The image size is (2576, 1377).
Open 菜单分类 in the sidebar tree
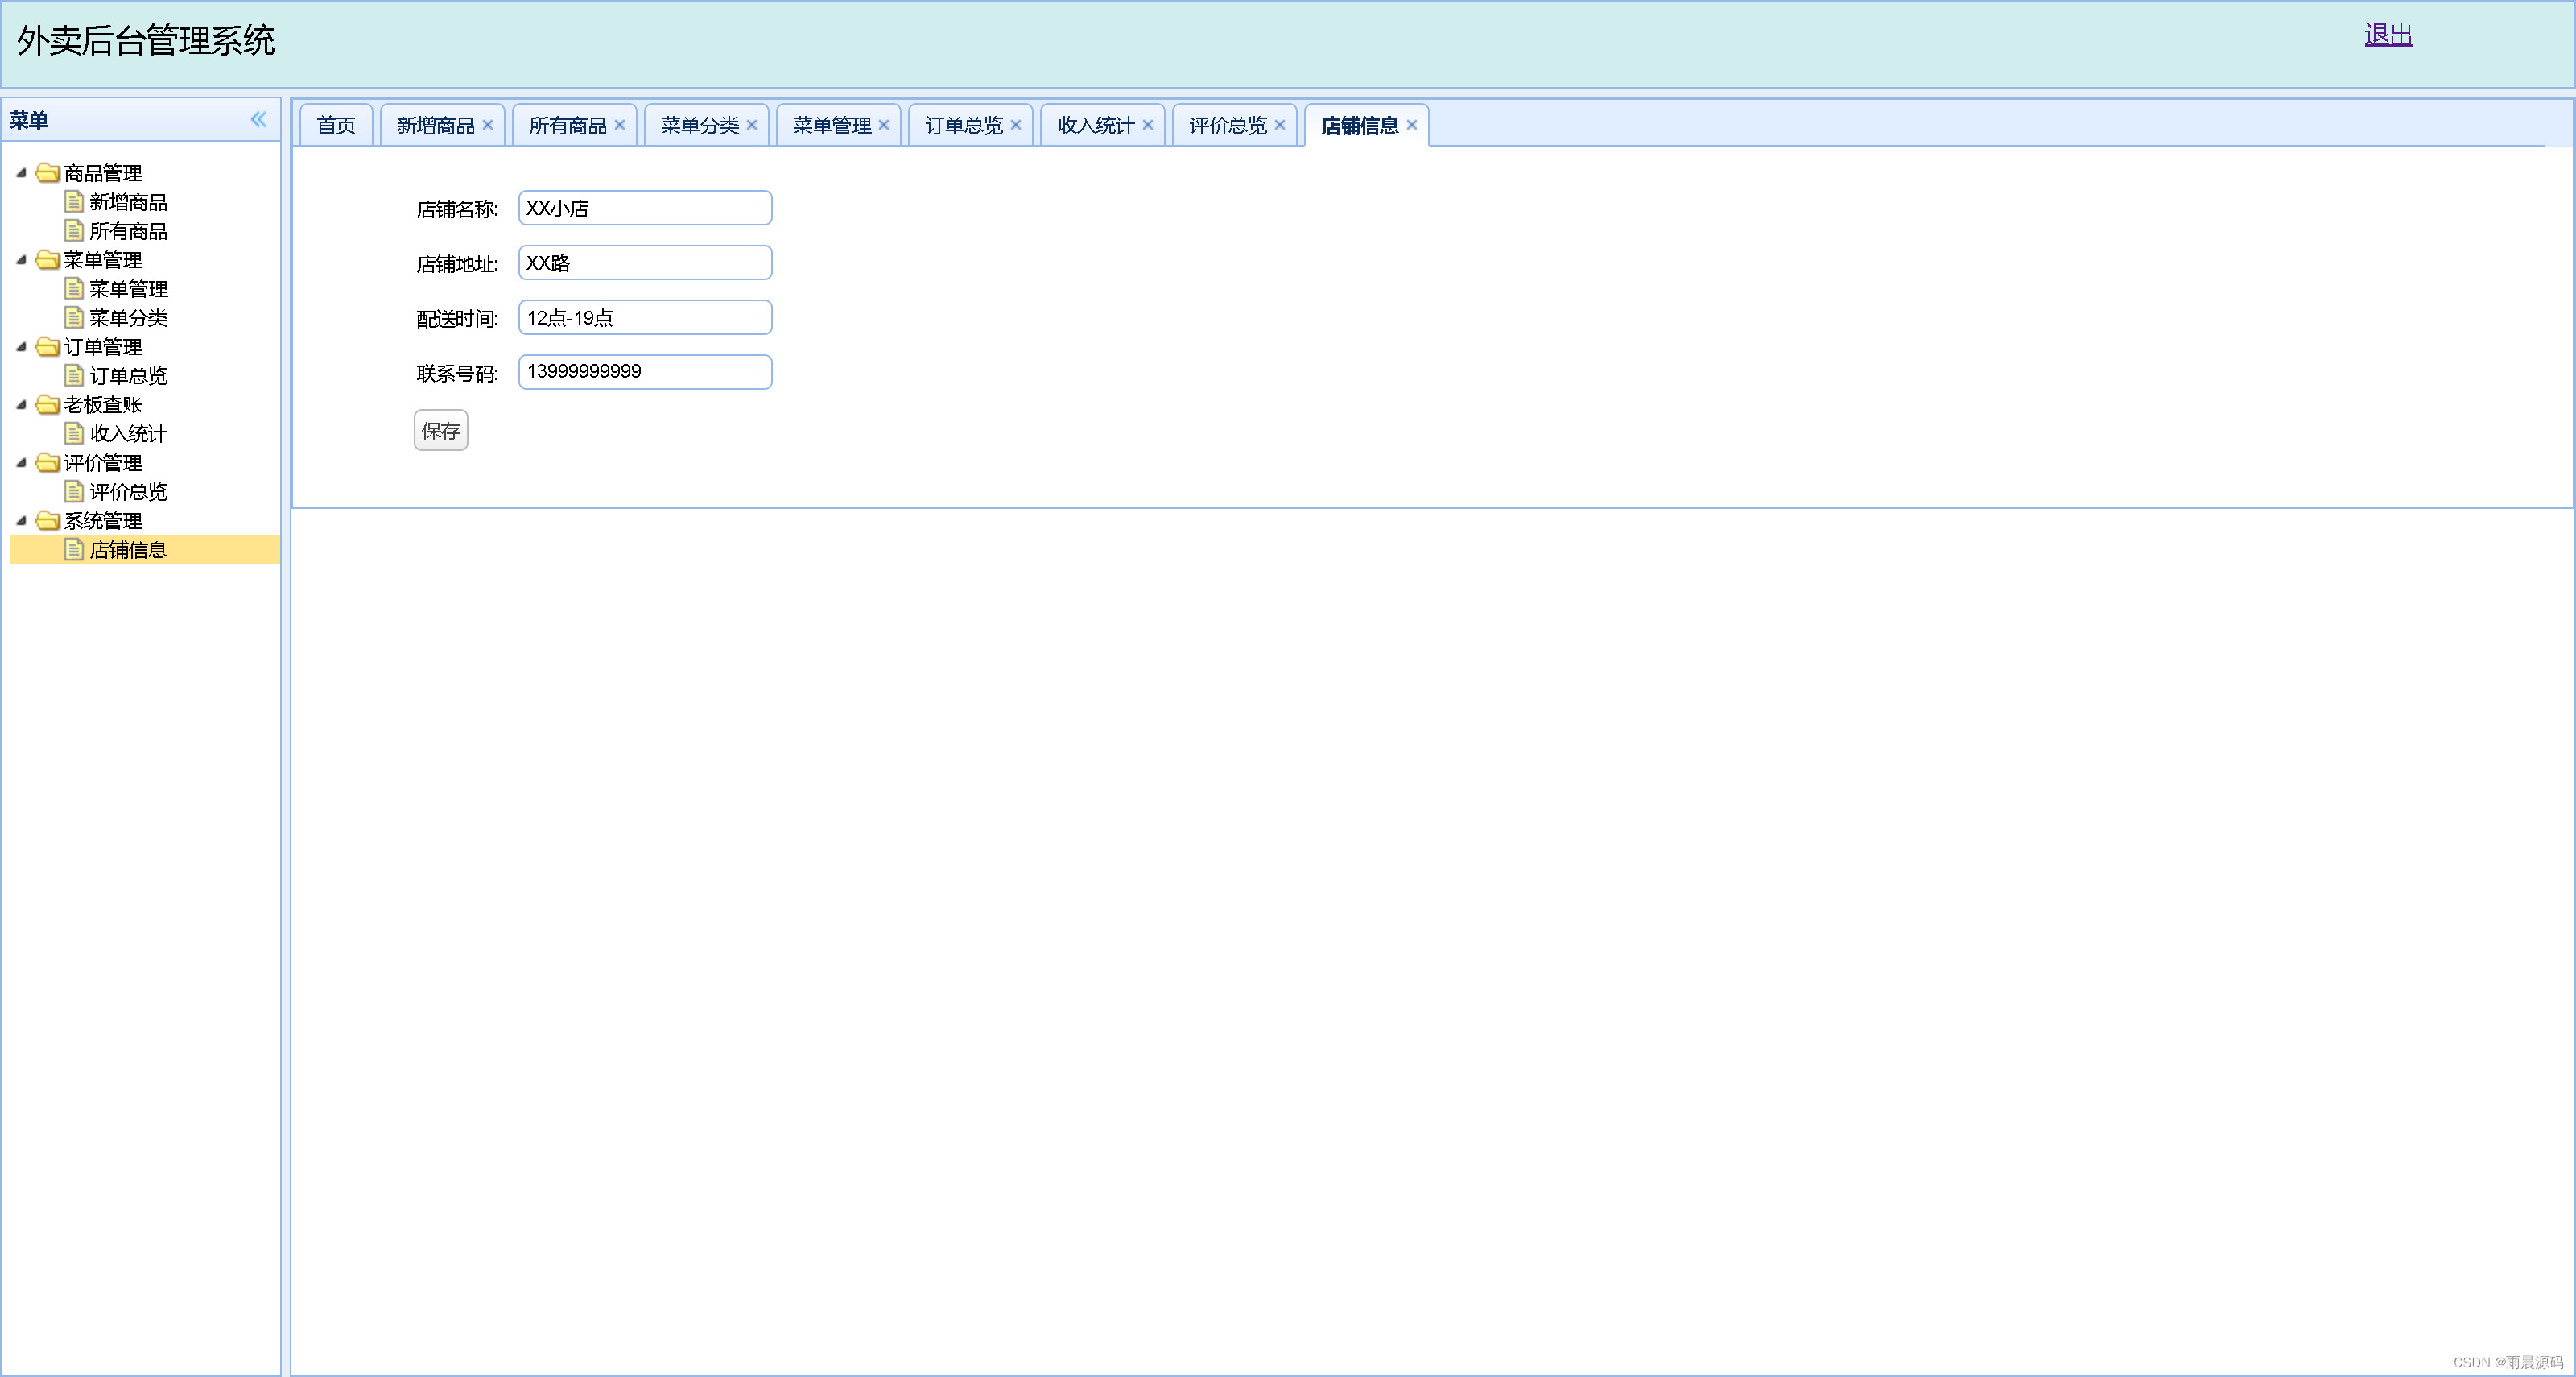128,318
